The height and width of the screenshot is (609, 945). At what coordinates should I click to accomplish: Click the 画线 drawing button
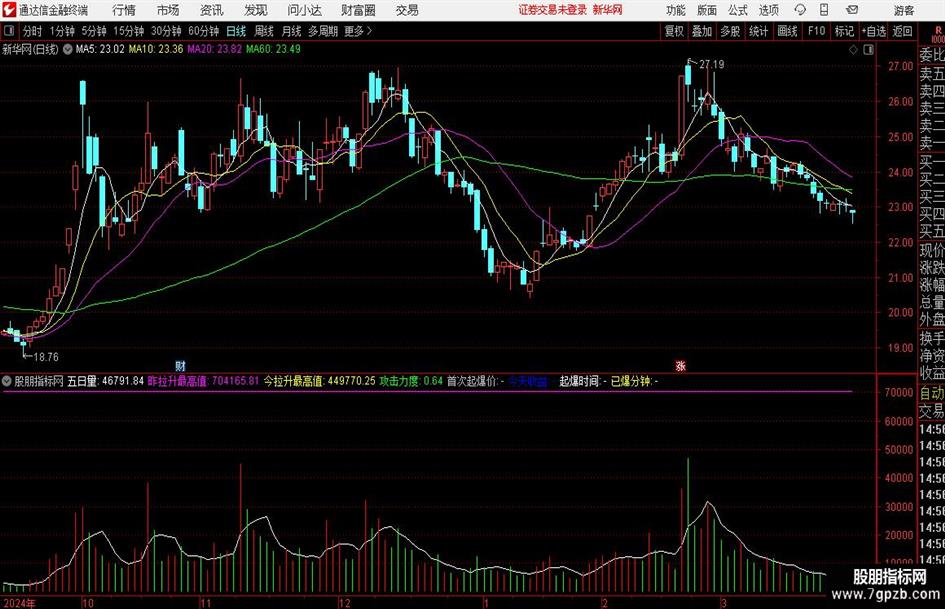pos(787,31)
